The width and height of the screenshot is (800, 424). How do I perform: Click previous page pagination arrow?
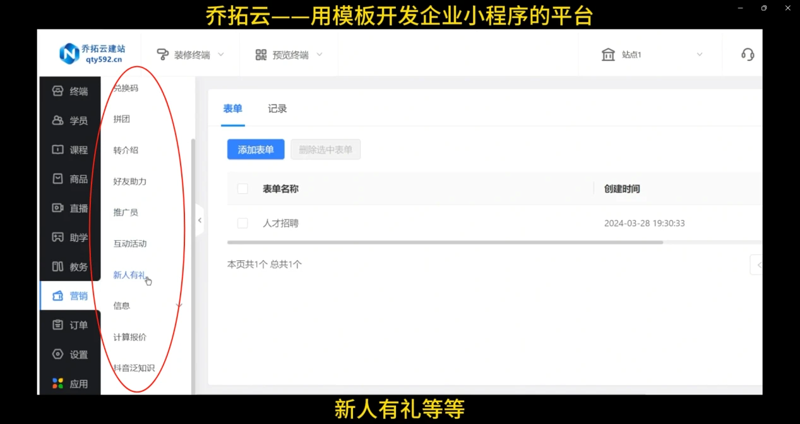pos(757,265)
